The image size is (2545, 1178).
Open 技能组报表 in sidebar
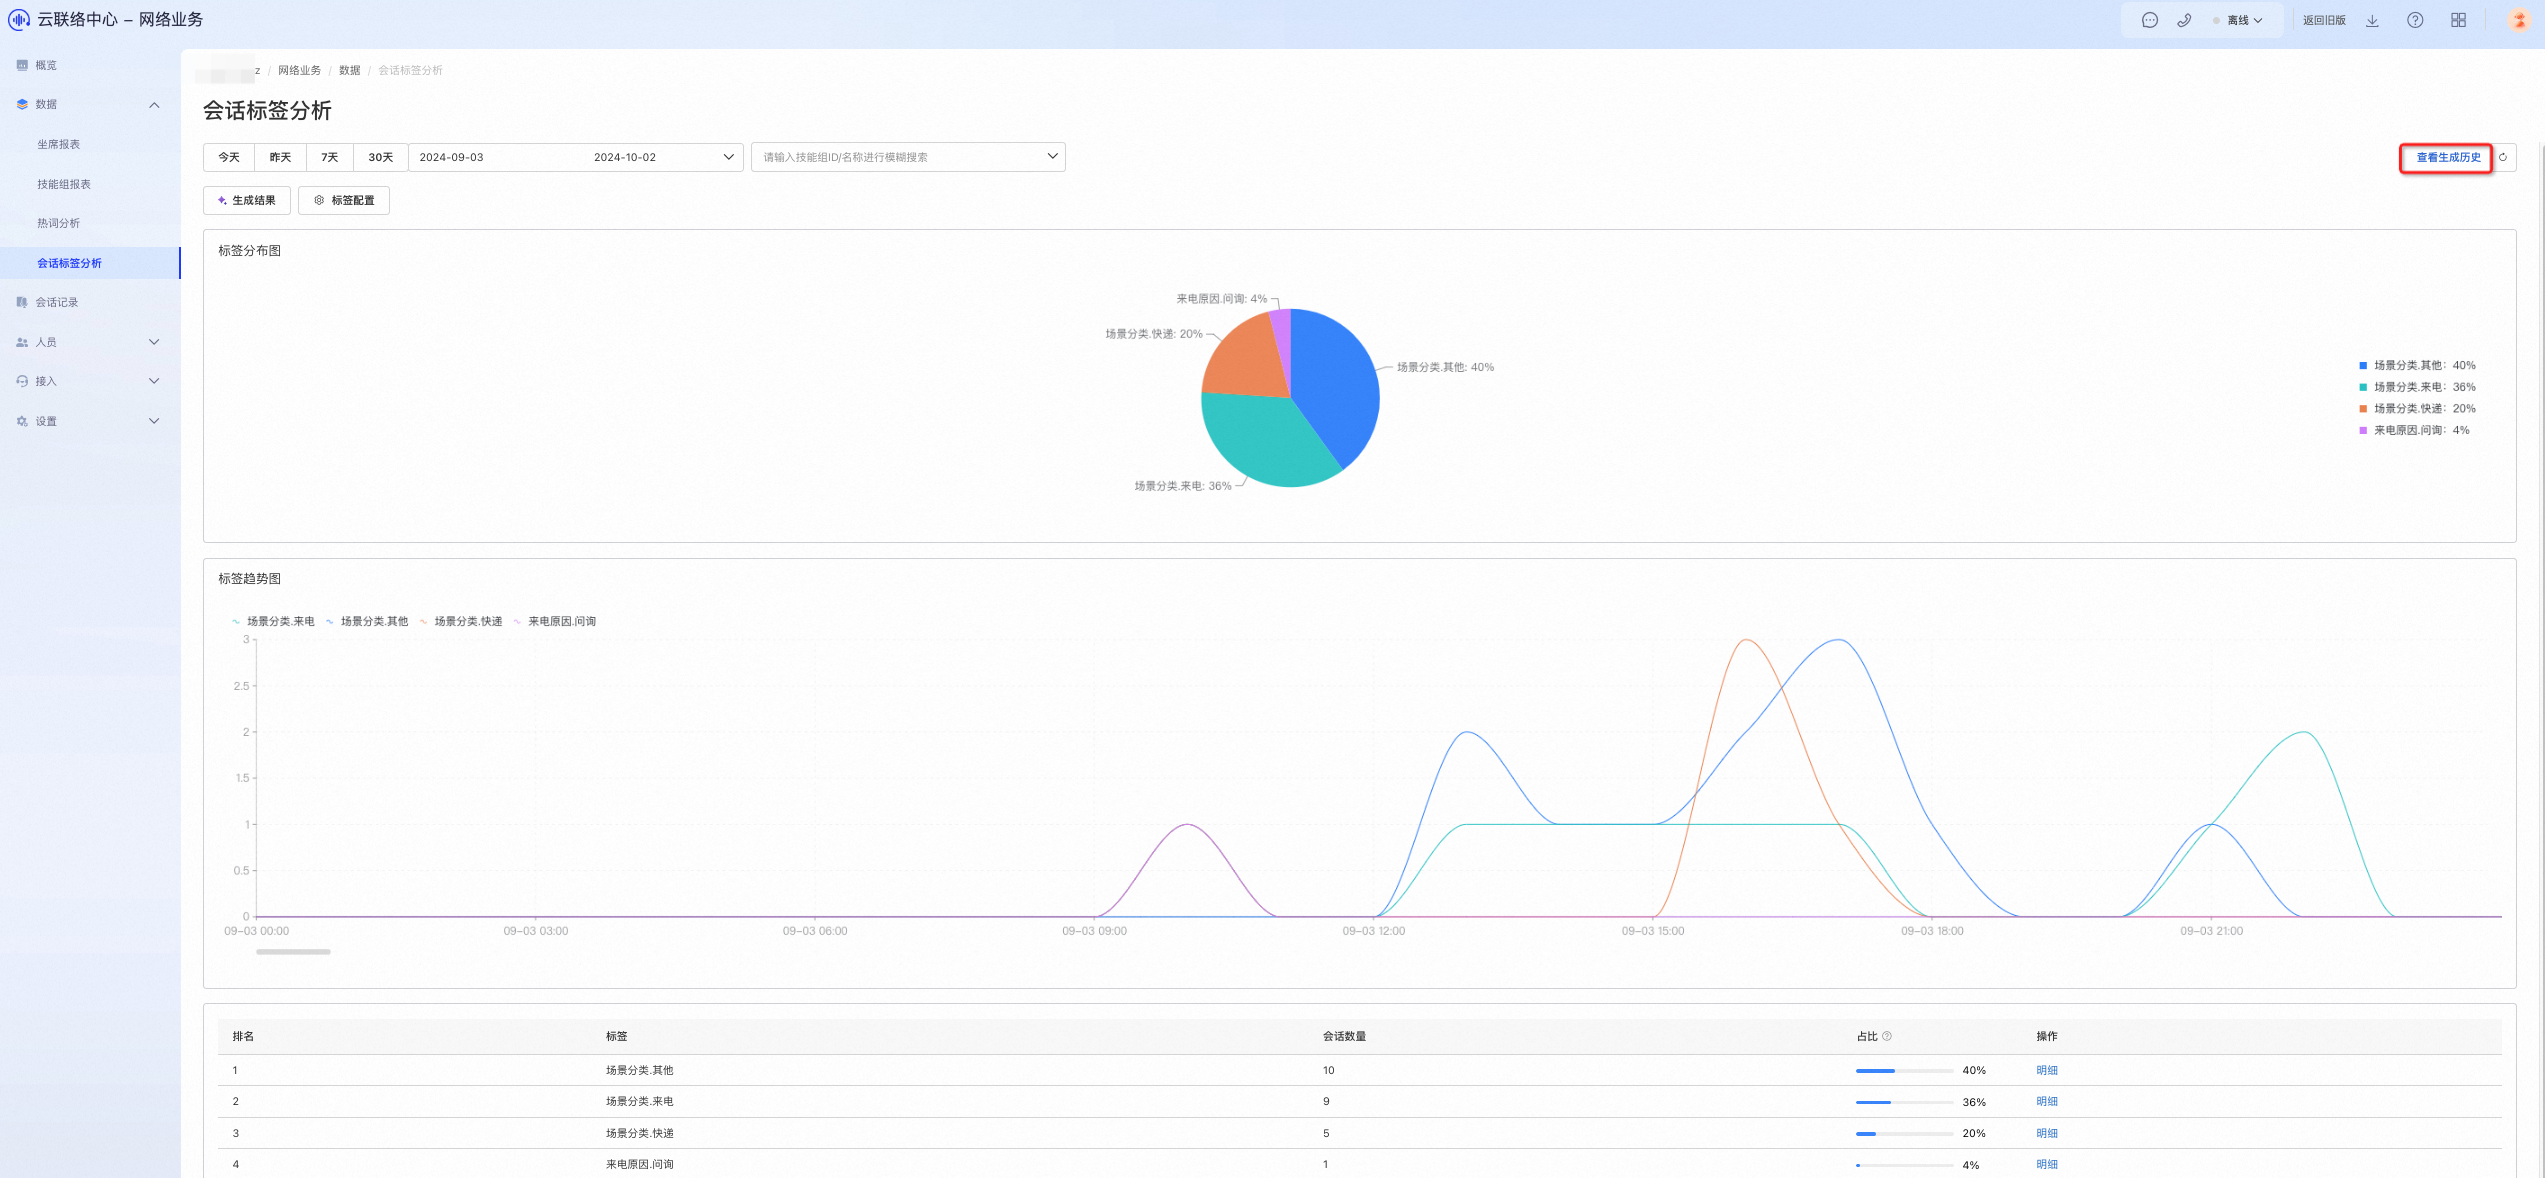tap(64, 184)
